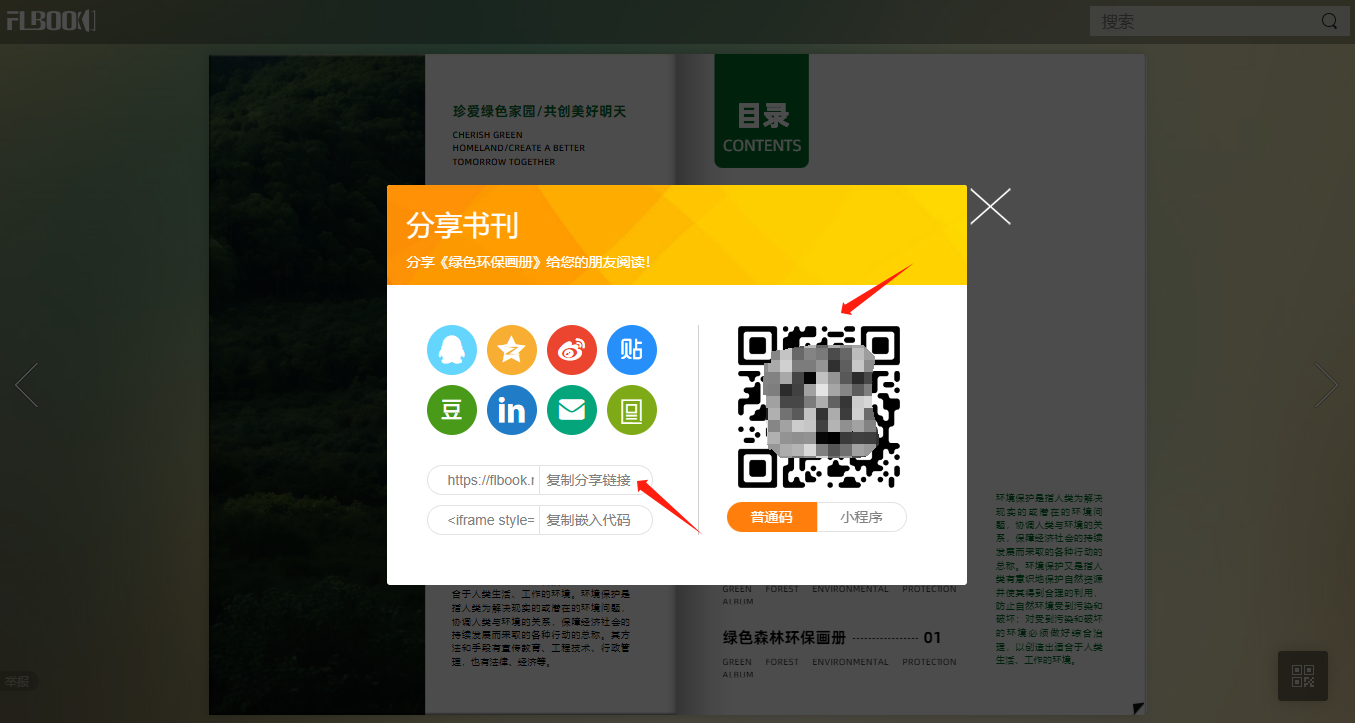The height and width of the screenshot is (723, 1355).
Task: Click the QR code image
Action: [x=819, y=407]
